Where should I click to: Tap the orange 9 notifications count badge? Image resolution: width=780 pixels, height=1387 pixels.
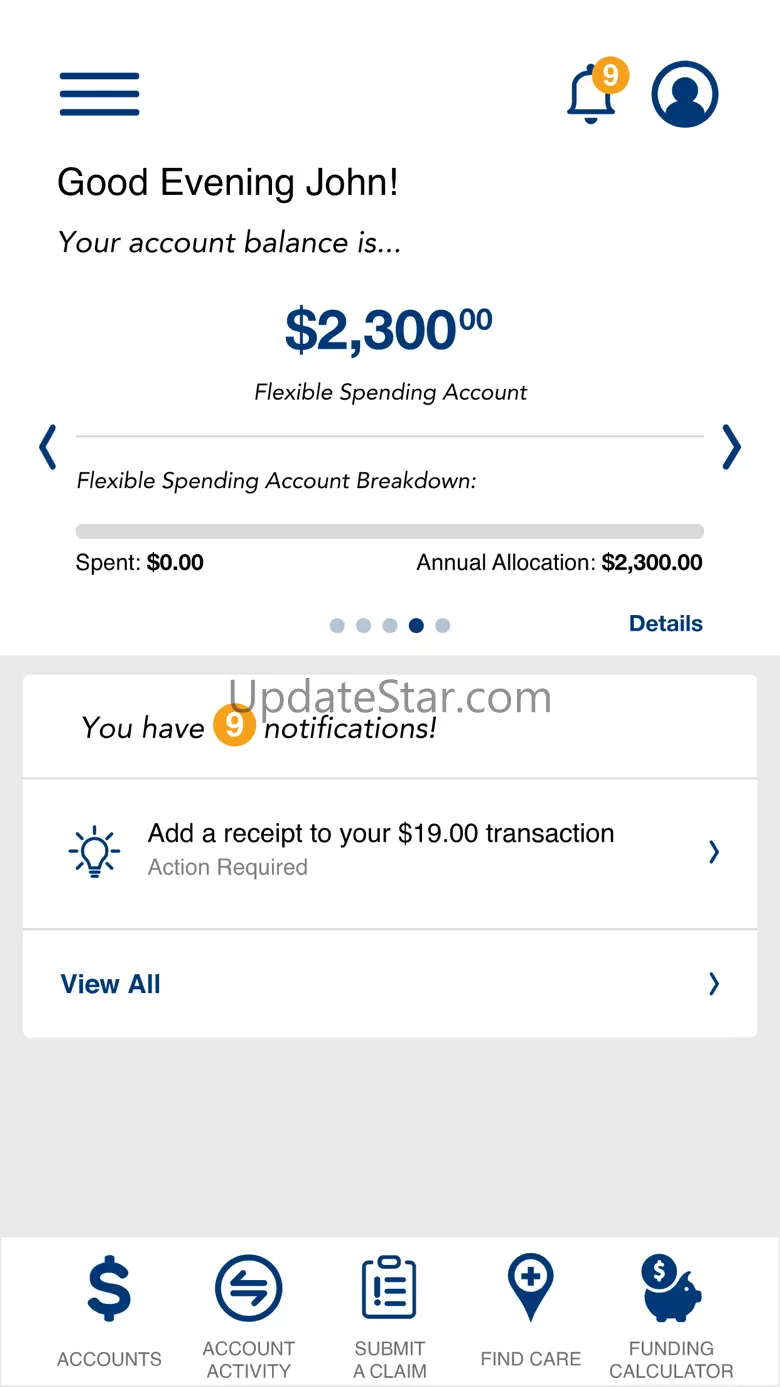click(x=234, y=725)
